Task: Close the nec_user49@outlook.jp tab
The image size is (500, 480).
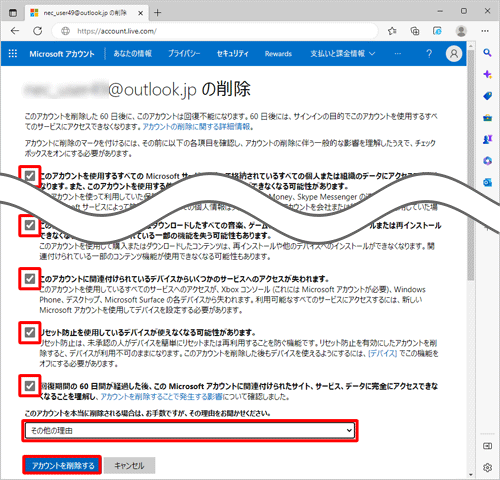Action: 141,13
